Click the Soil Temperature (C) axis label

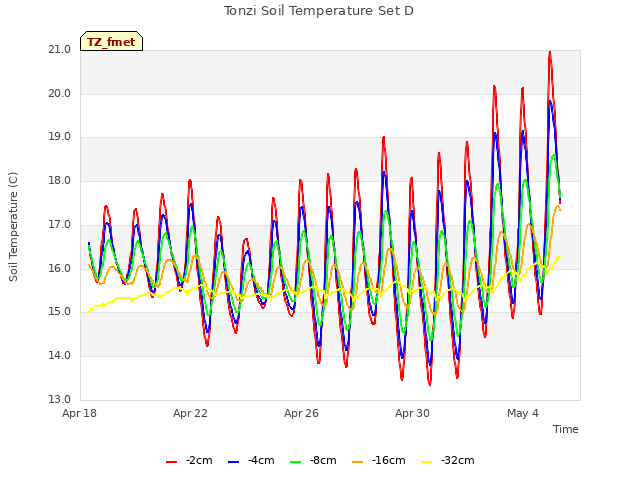13,227
